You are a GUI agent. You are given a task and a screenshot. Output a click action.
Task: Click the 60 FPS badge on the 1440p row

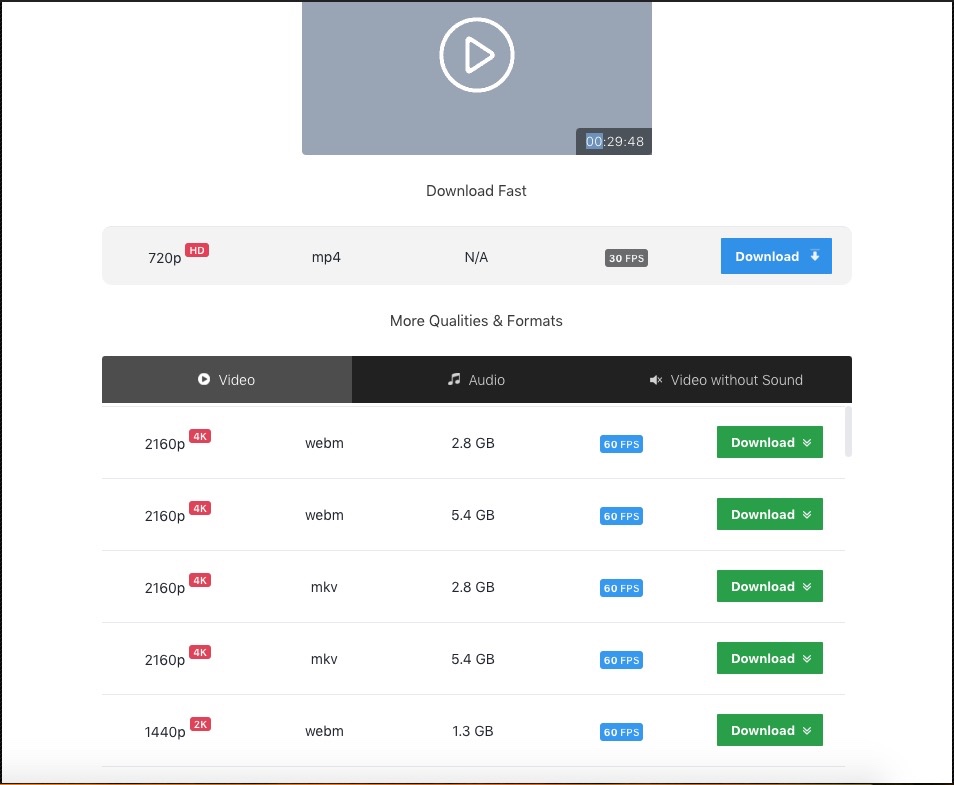click(621, 732)
